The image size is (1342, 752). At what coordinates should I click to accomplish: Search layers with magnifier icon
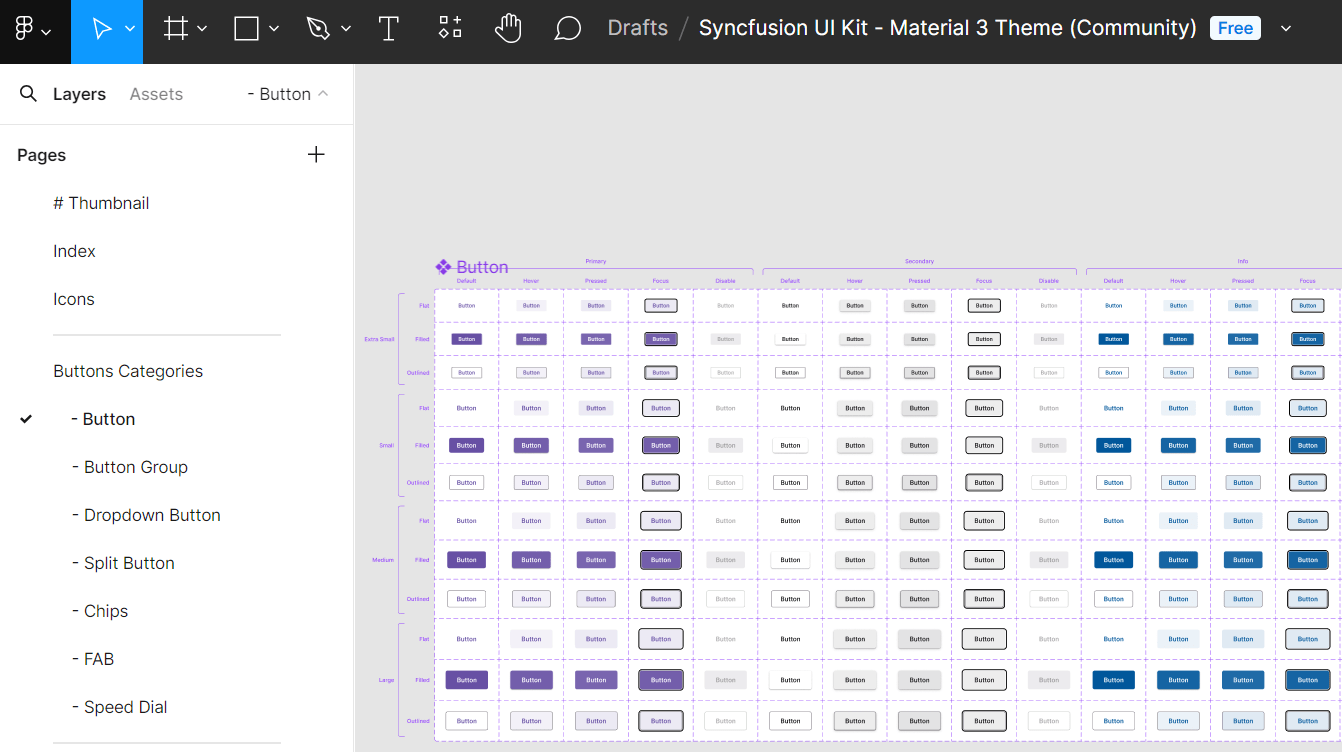[28, 94]
